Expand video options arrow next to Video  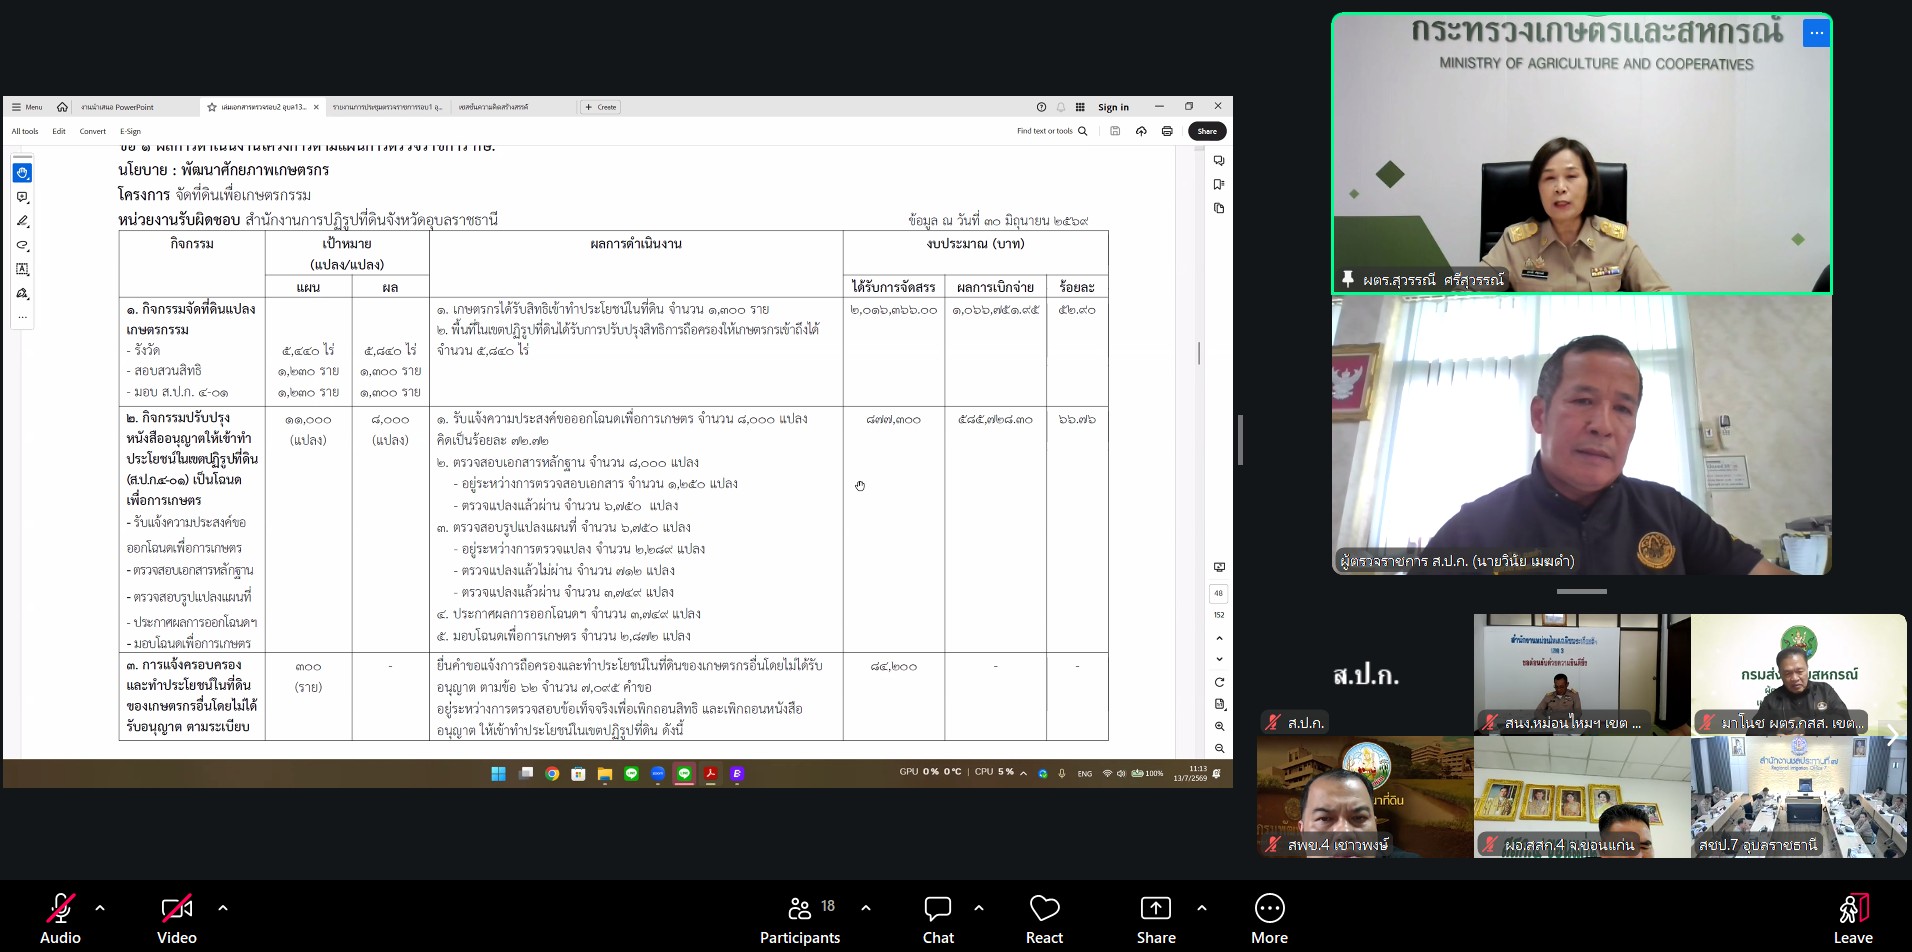[223, 908]
